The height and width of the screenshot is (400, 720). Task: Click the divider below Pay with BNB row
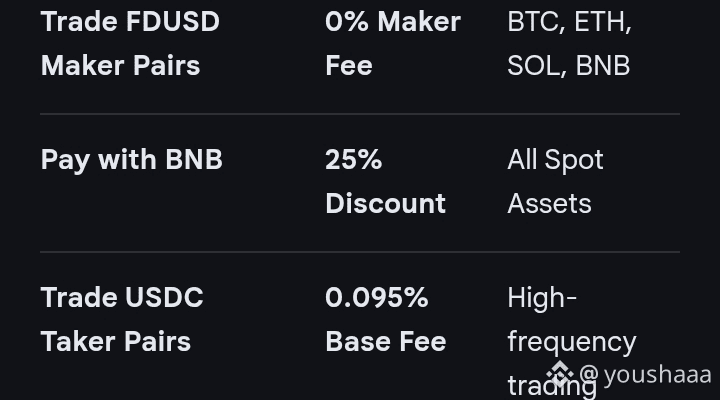click(x=360, y=252)
